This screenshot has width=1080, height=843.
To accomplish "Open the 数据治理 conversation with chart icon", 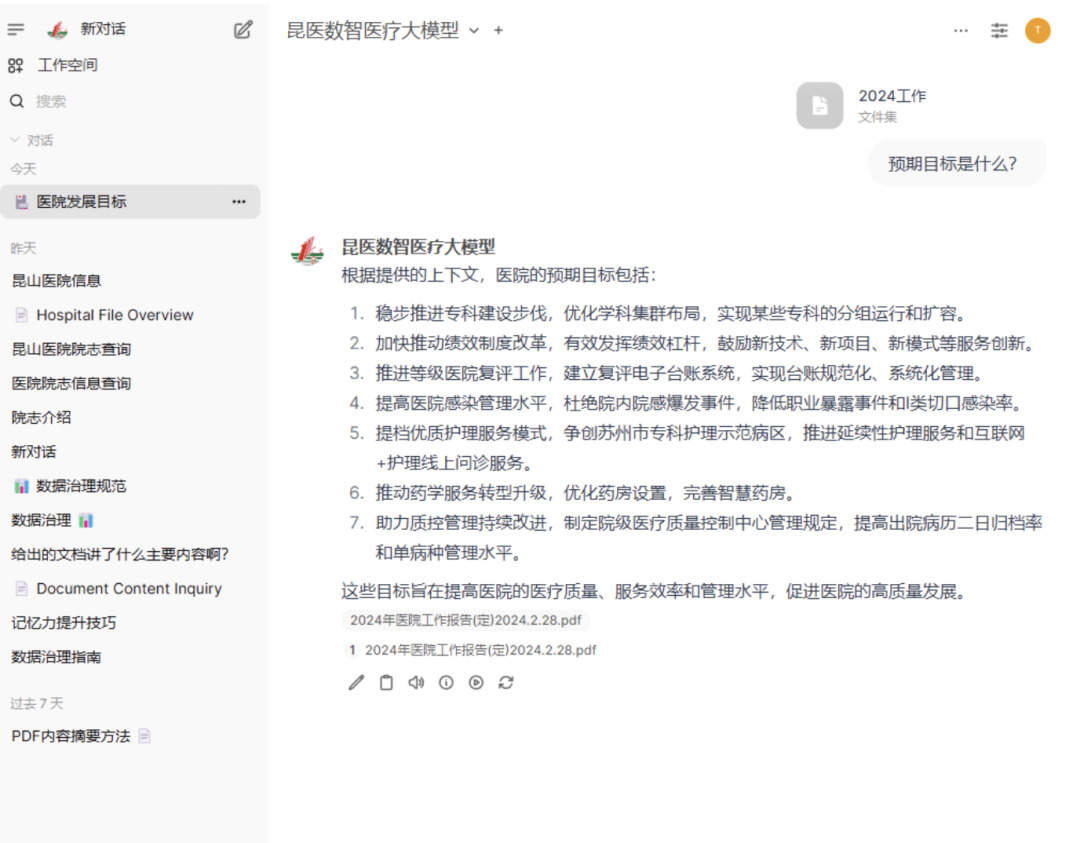I will [131, 520].
